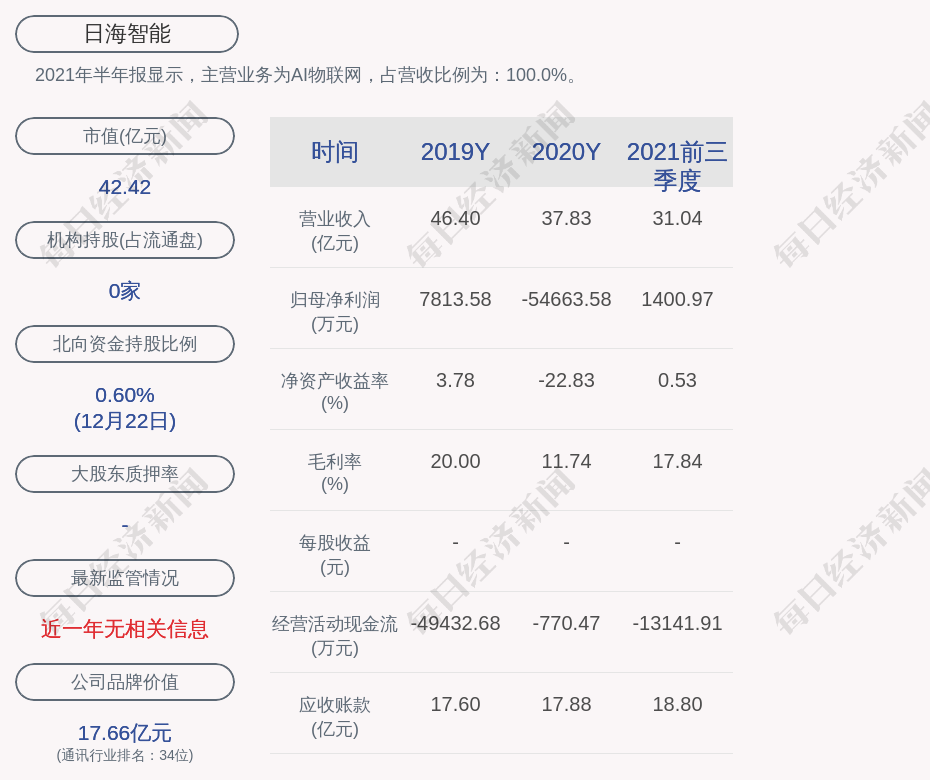Click the 42.42 market value figure
930x780 pixels.
[125, 187]
